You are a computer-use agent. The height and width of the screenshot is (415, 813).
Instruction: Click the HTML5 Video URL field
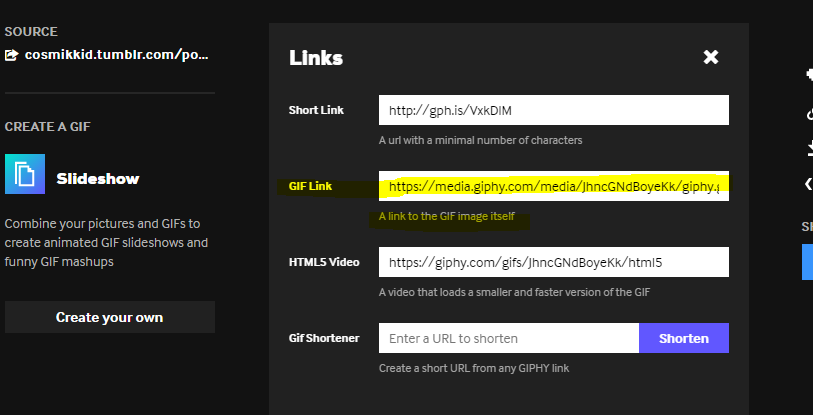point(554,262)
